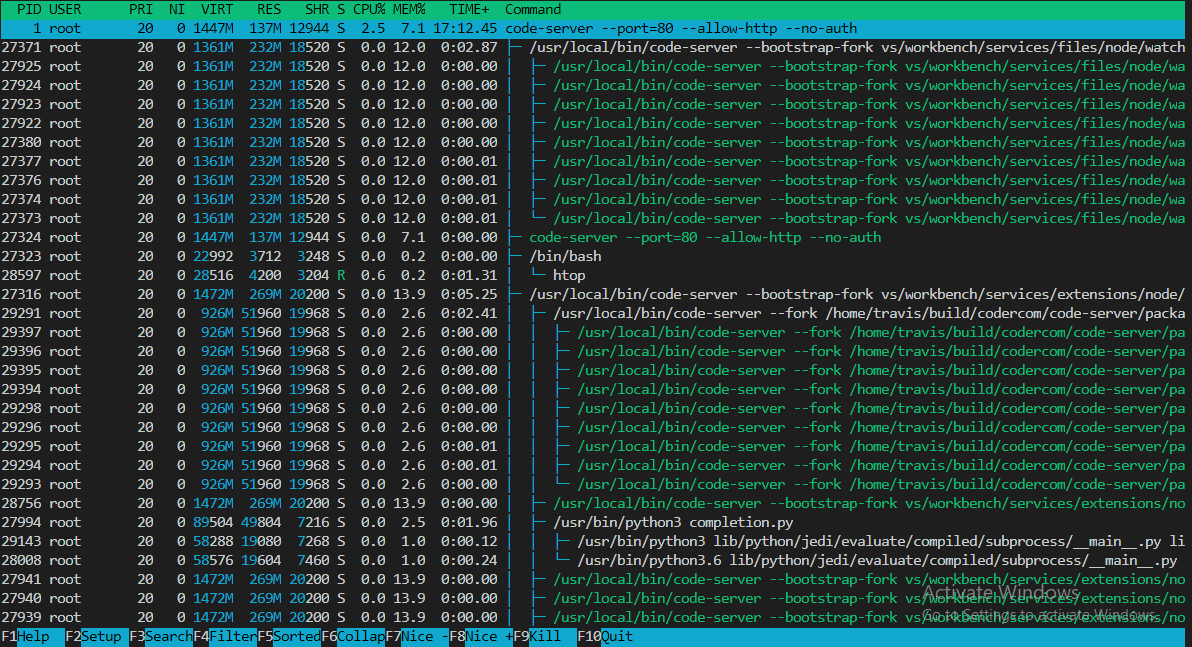Click F10 Quit in the footer
Image resolution: width=1192 pixels, height=647 pixels.
point(605,636)
